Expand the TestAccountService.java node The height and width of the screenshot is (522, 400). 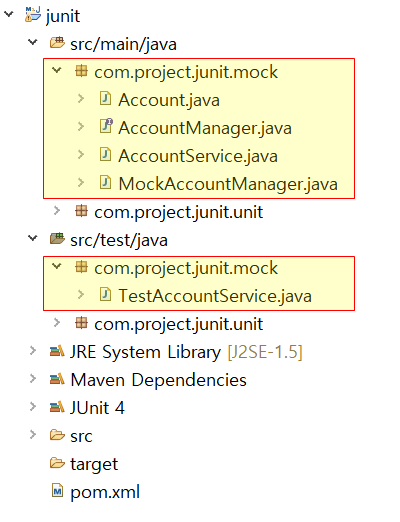pos(81,295)
